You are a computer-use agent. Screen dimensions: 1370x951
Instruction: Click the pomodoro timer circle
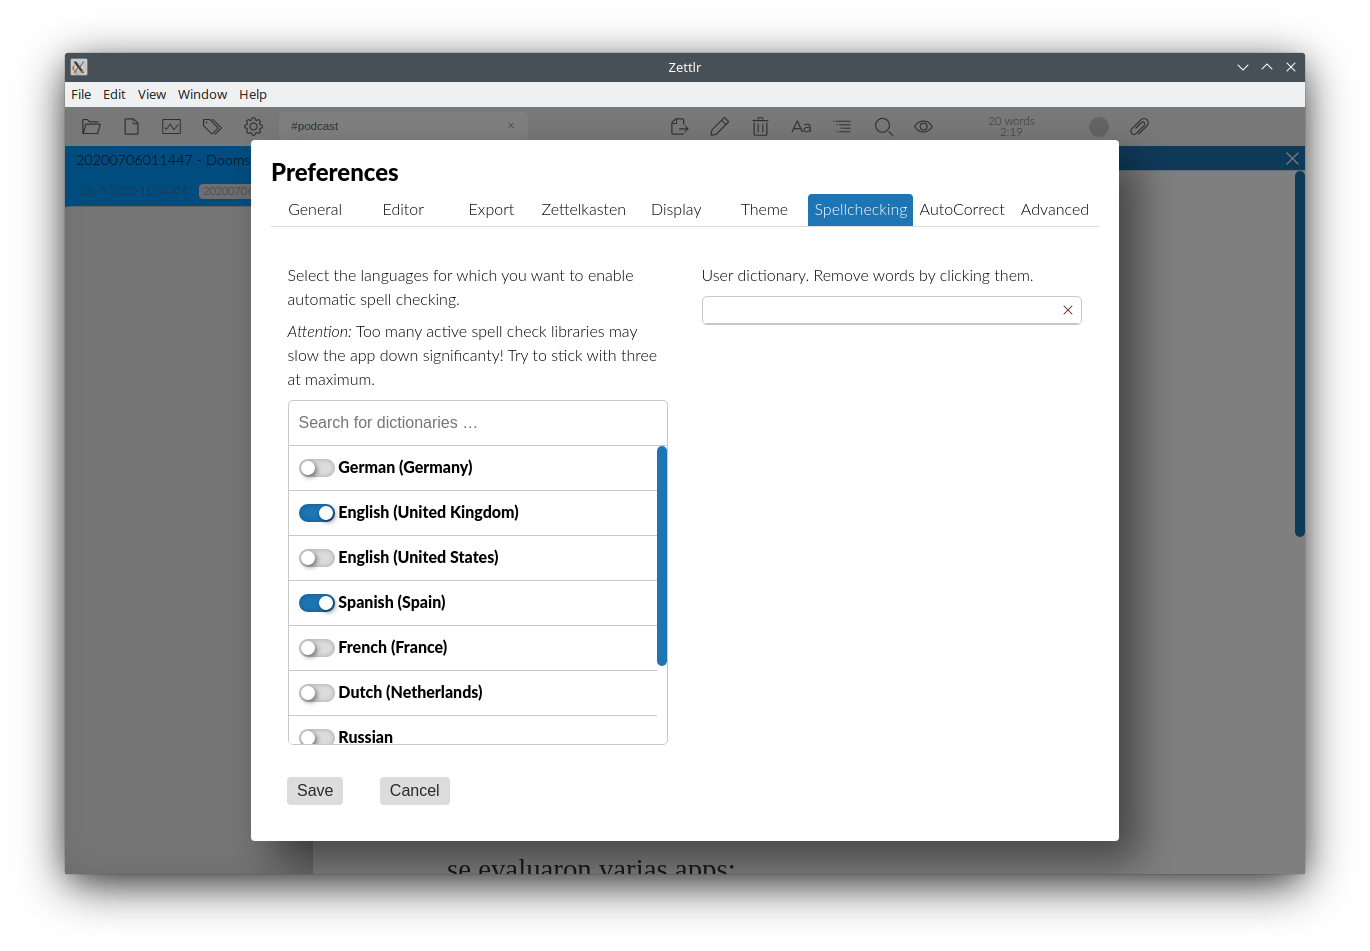[x=1099, y=126]
